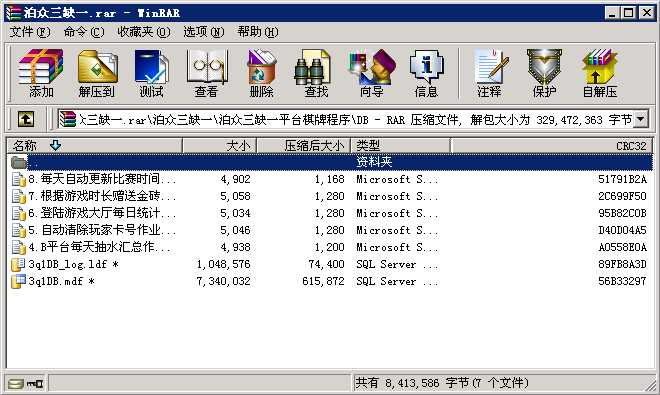Open the 命令(C) menu
This screenshot has width=660, height=395.
point(84,32)
